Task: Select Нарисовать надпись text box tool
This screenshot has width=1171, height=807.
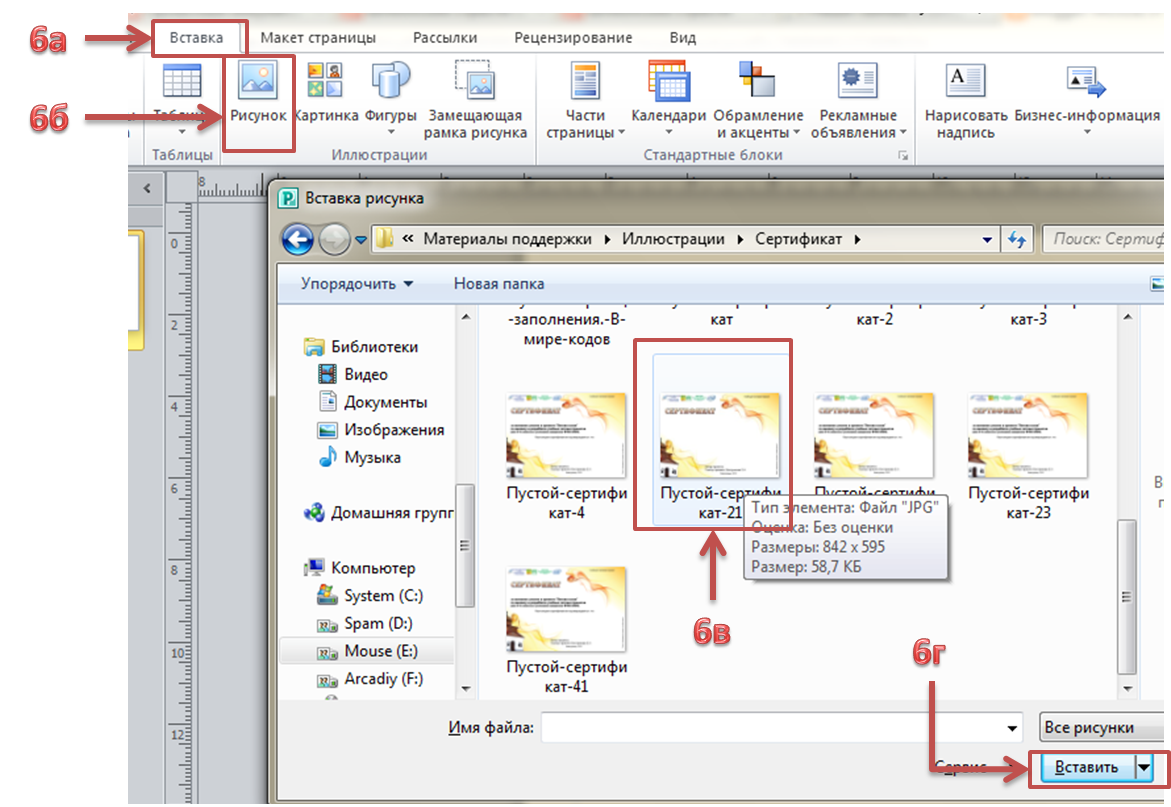Action: (x=966, y=100)
